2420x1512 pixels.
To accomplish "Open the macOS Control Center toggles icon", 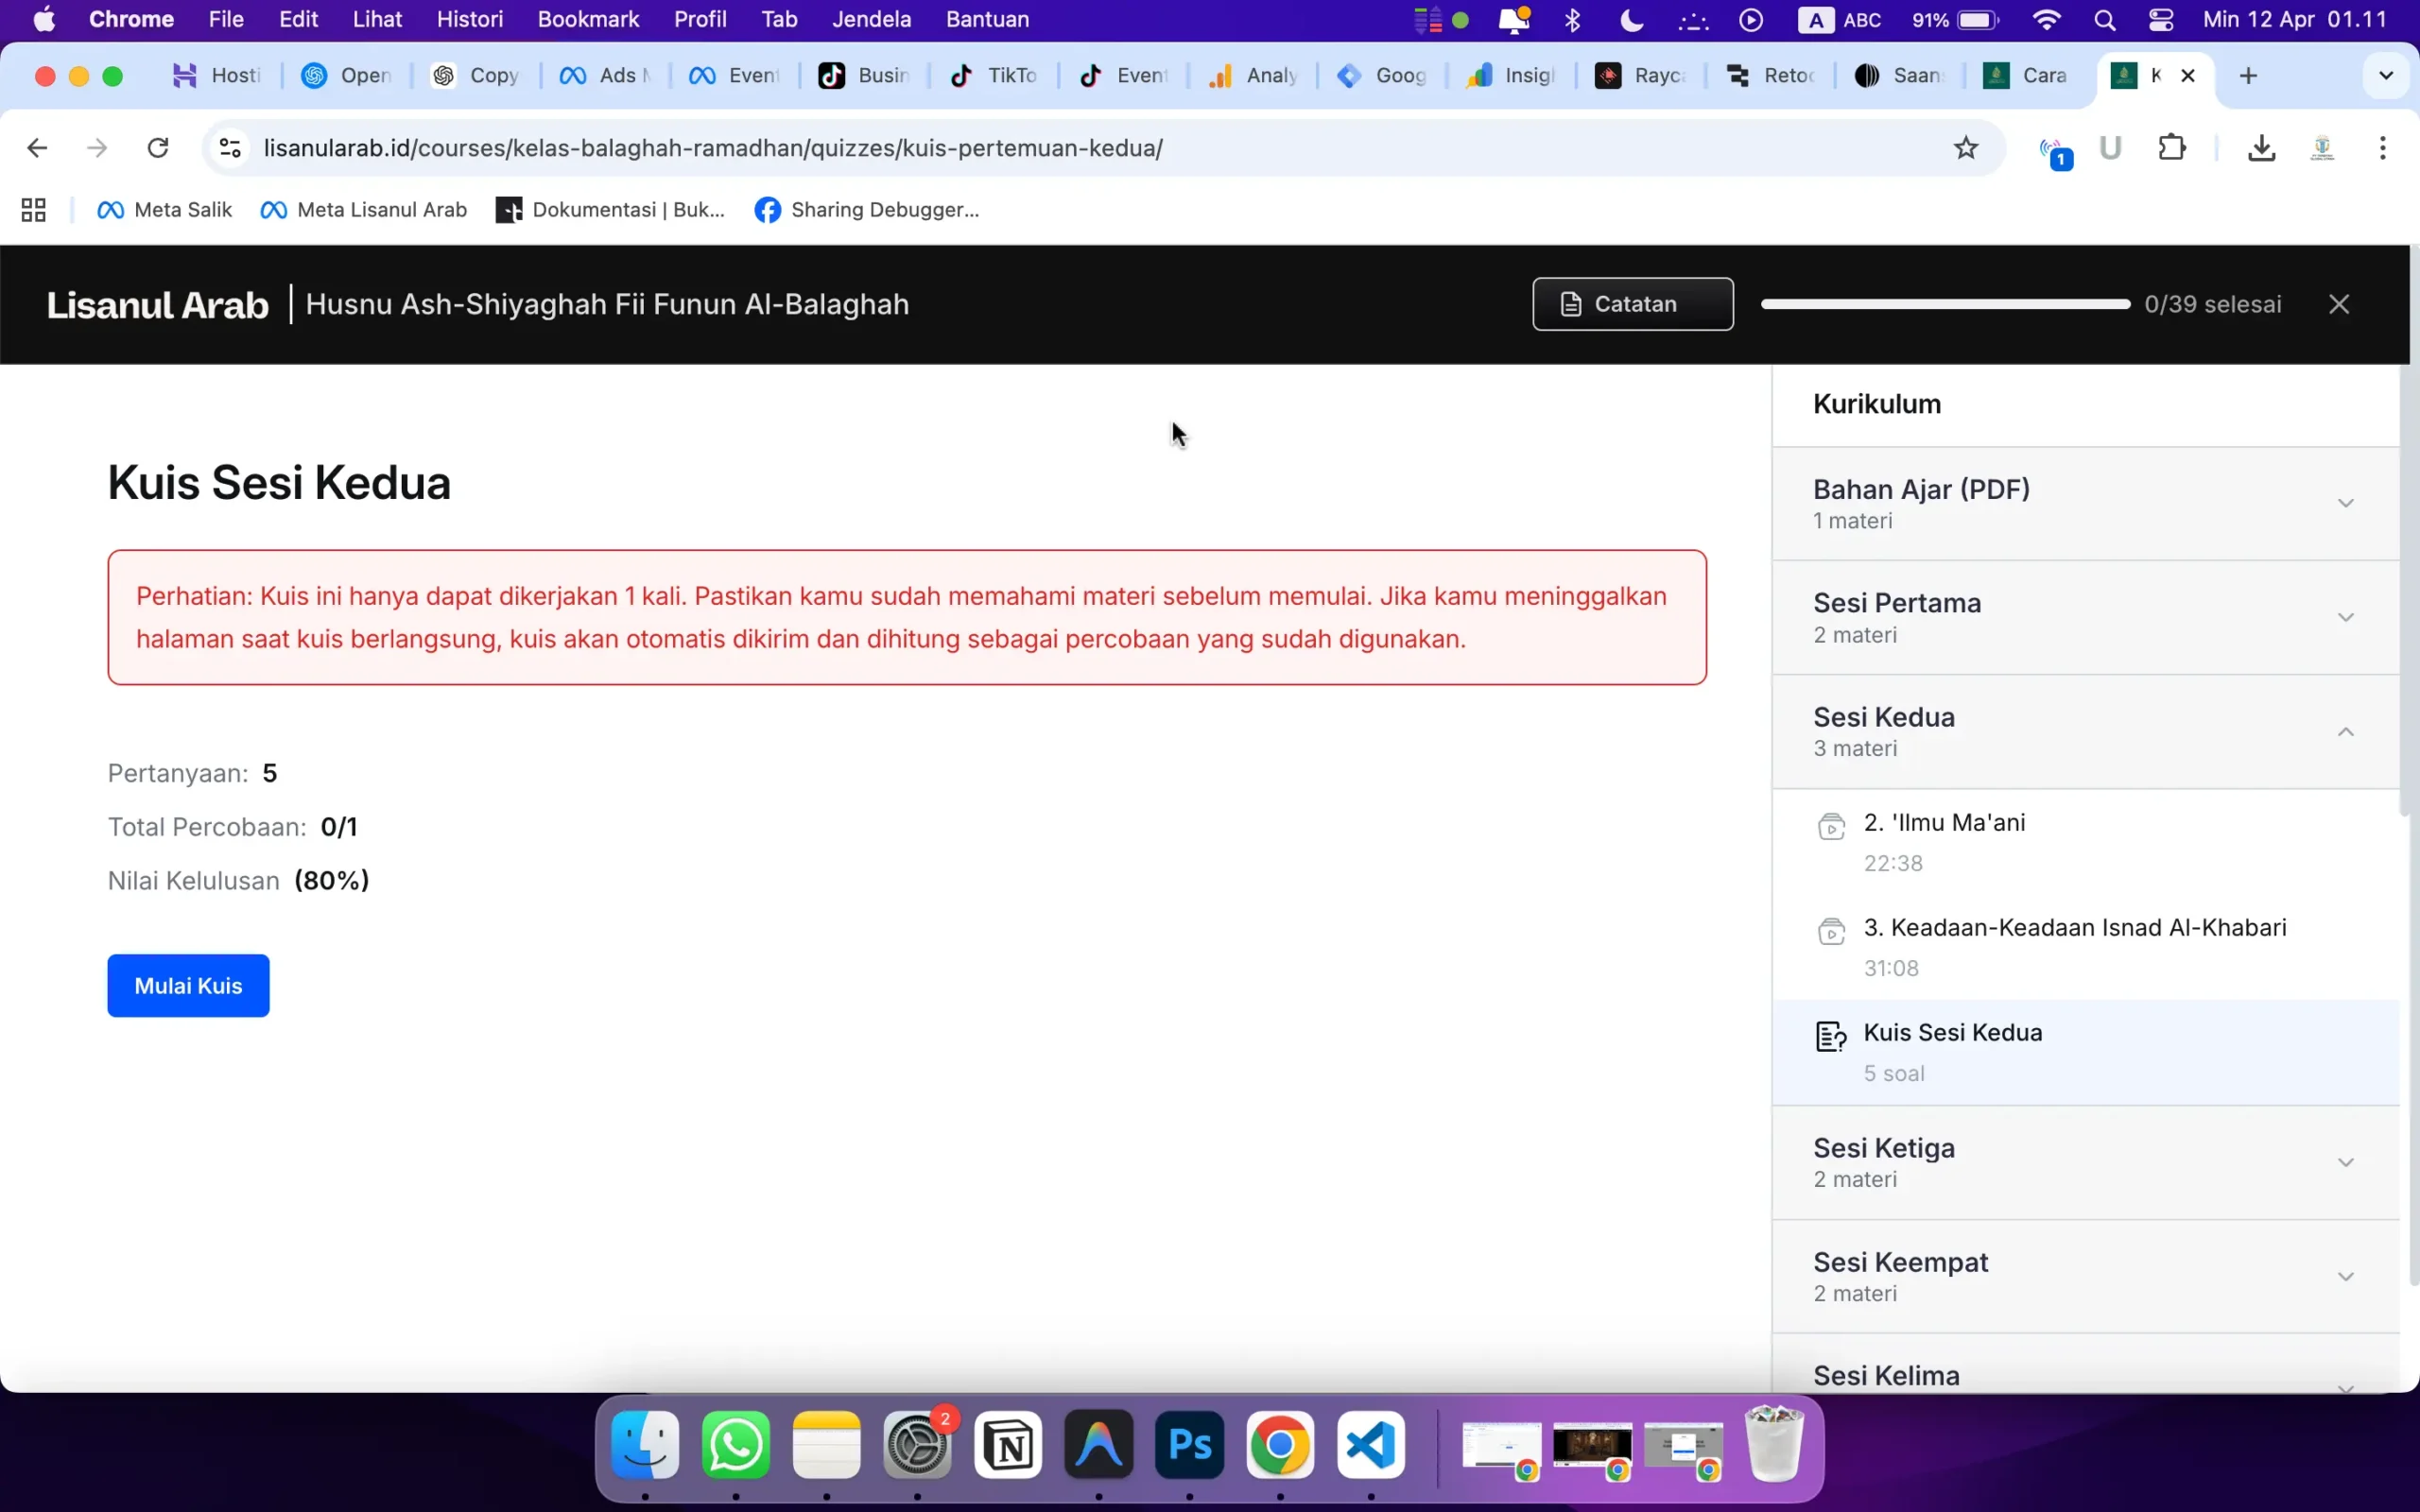I will (x=2160, y=20).
